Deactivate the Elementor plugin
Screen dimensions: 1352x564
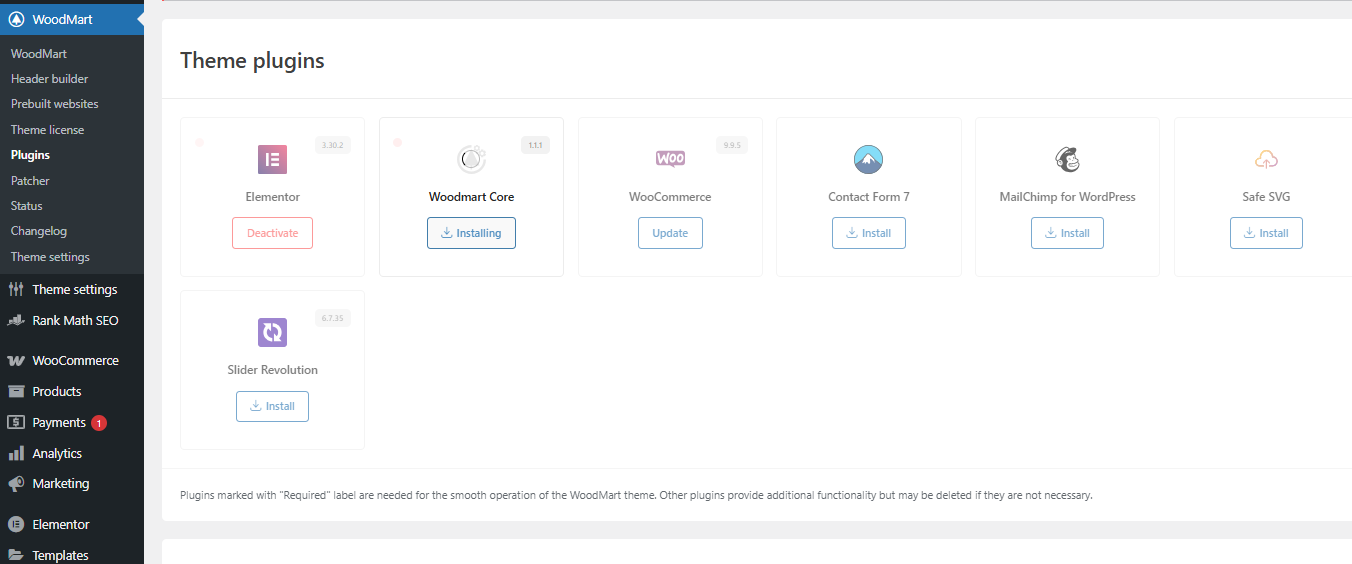(272, 233)
